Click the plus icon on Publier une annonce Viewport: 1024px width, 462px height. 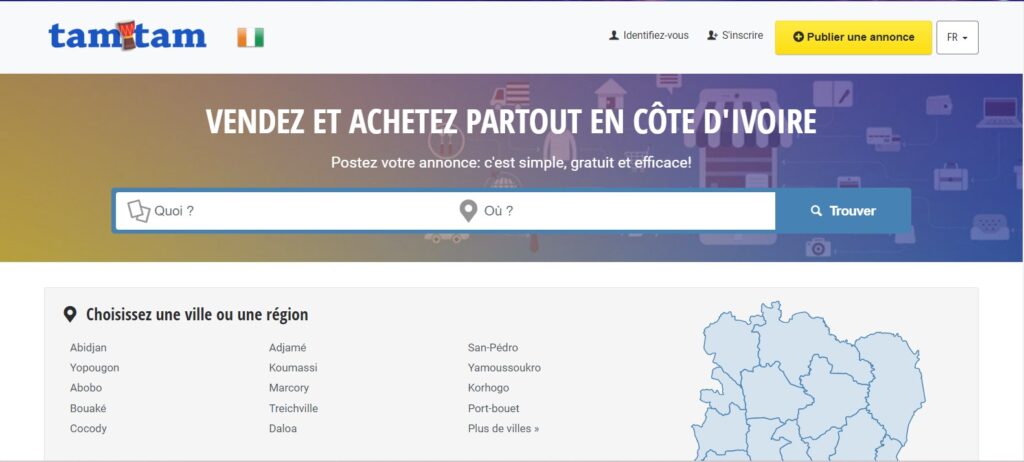[x=798, y=37]
